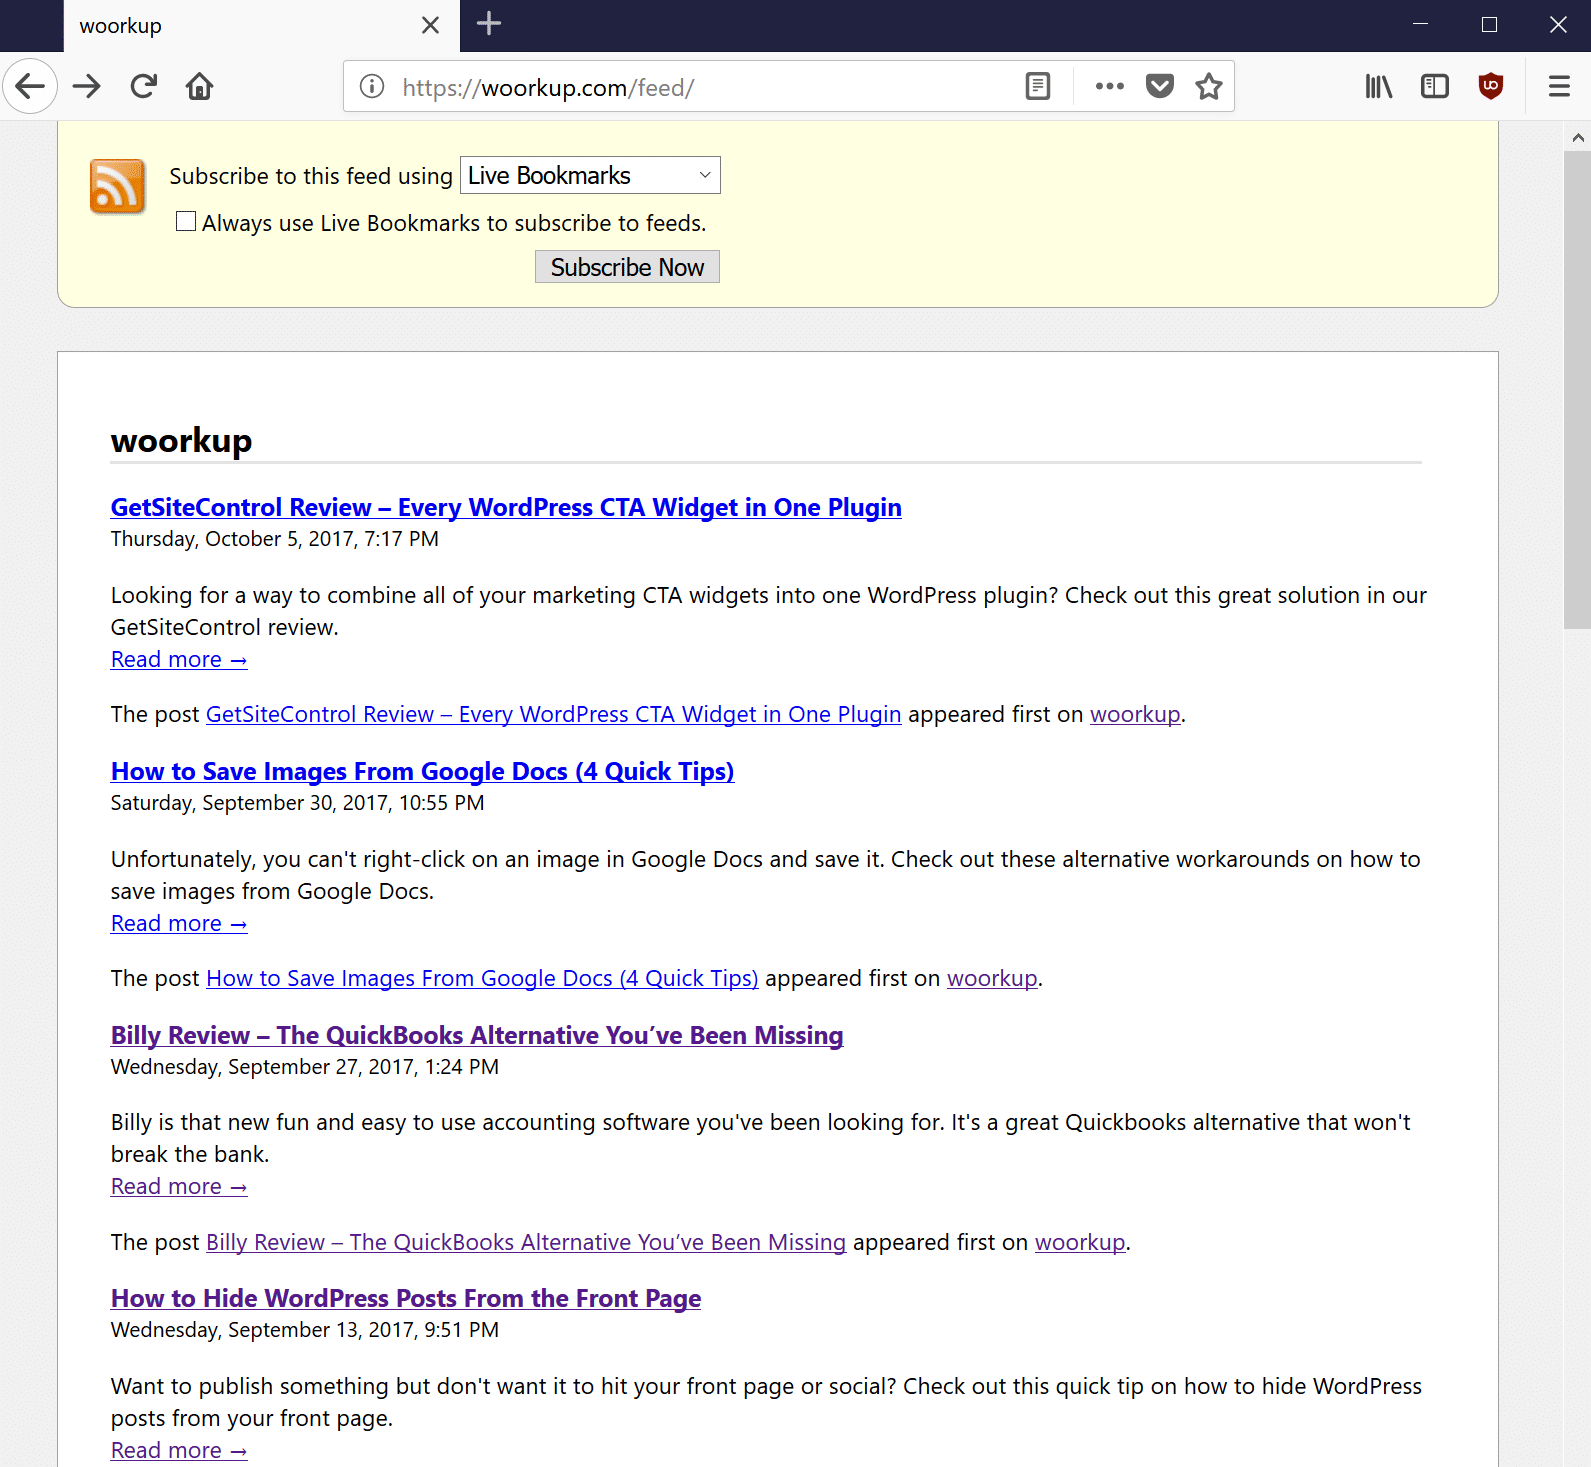Click date 'Wednesday, September 27, 2017, 1:24 PM'

tap(305, 1067)
